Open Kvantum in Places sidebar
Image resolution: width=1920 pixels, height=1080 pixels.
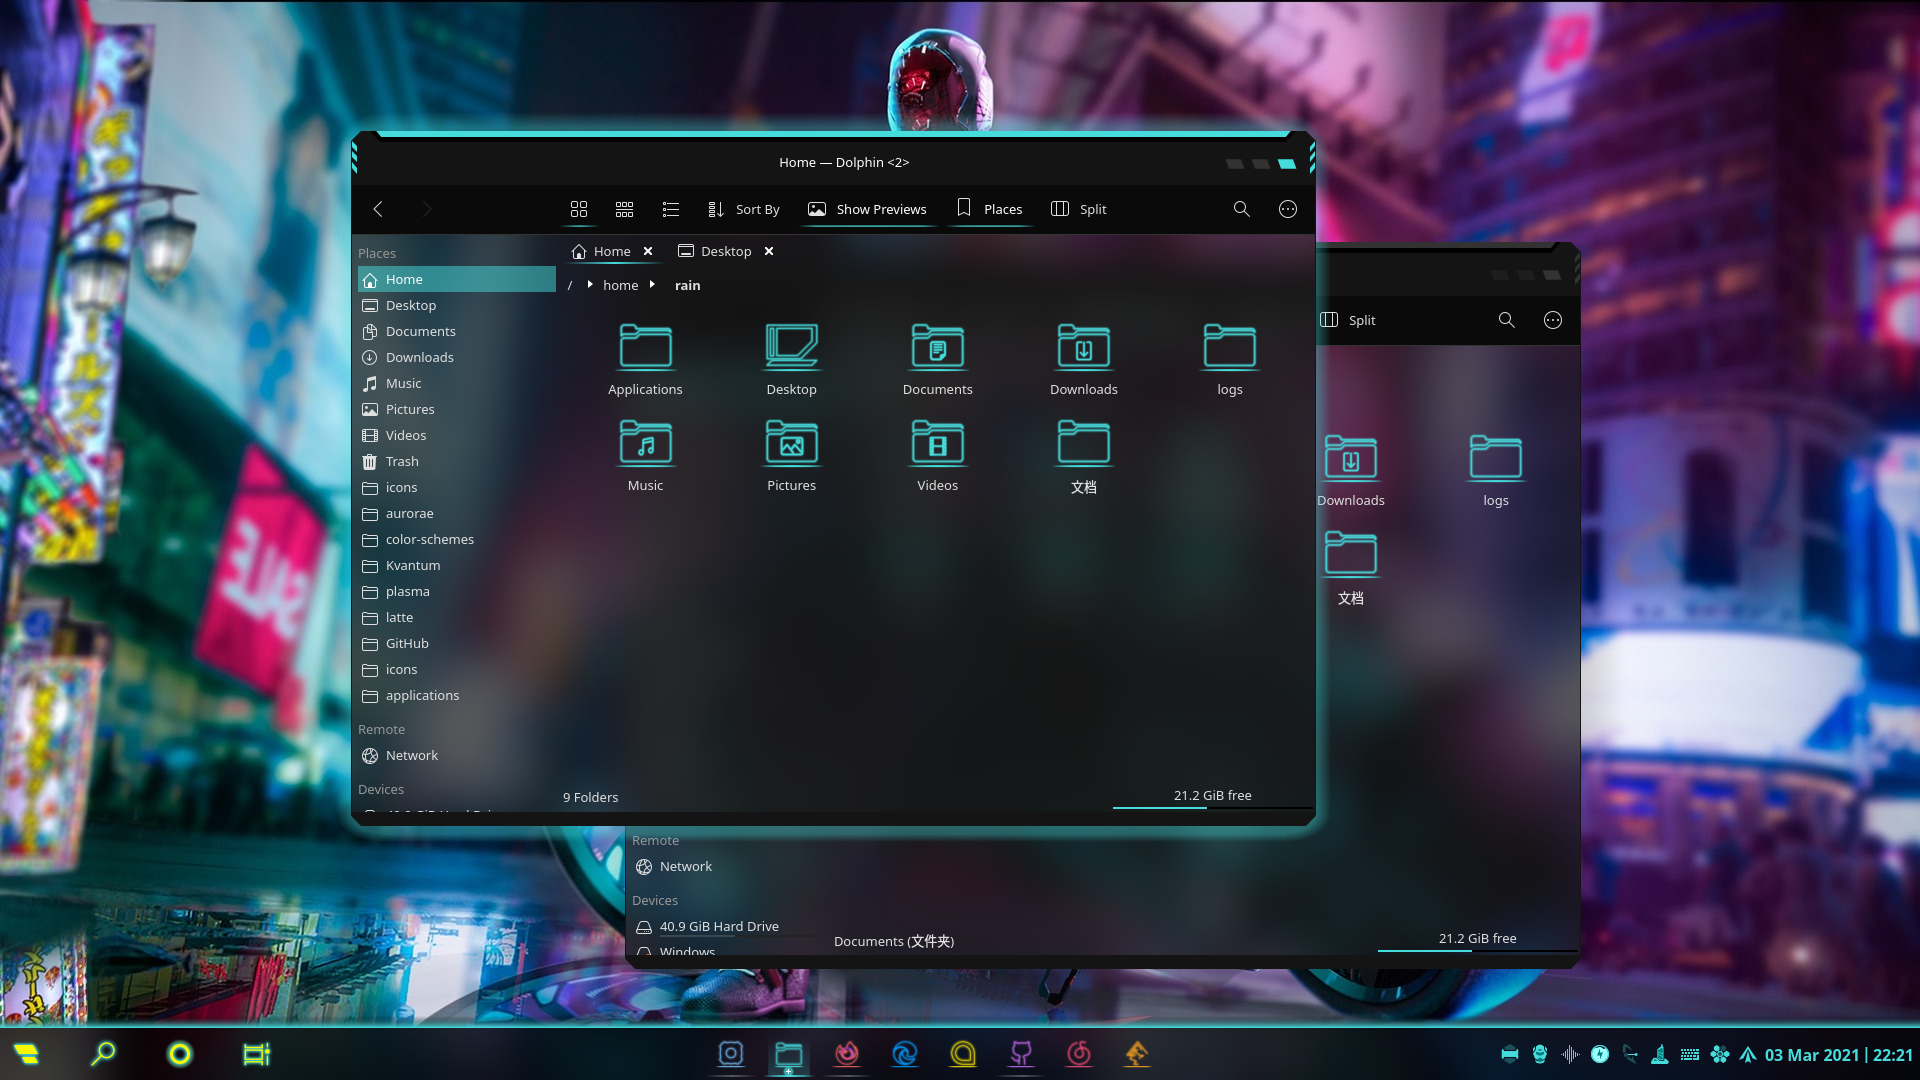[x=457, y=565]
